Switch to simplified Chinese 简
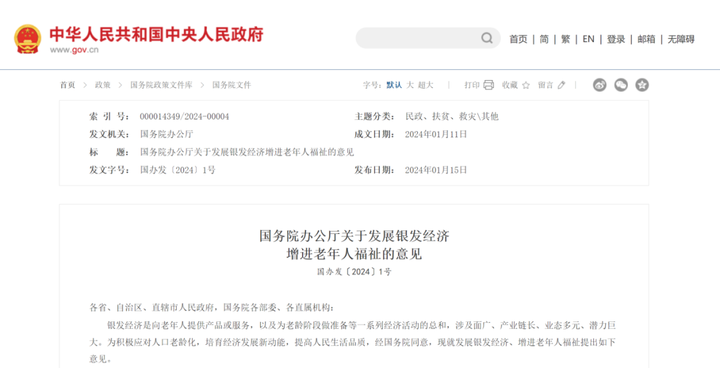 tap(544, 40)
